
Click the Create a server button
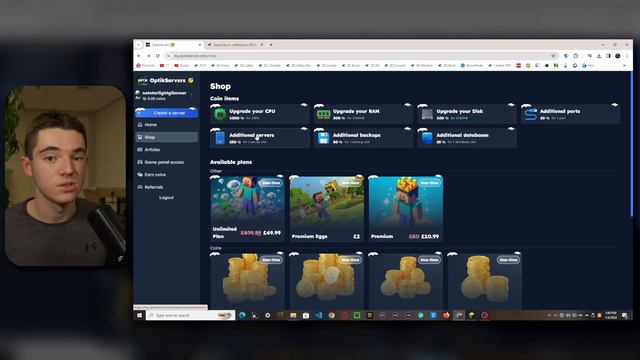167,113
